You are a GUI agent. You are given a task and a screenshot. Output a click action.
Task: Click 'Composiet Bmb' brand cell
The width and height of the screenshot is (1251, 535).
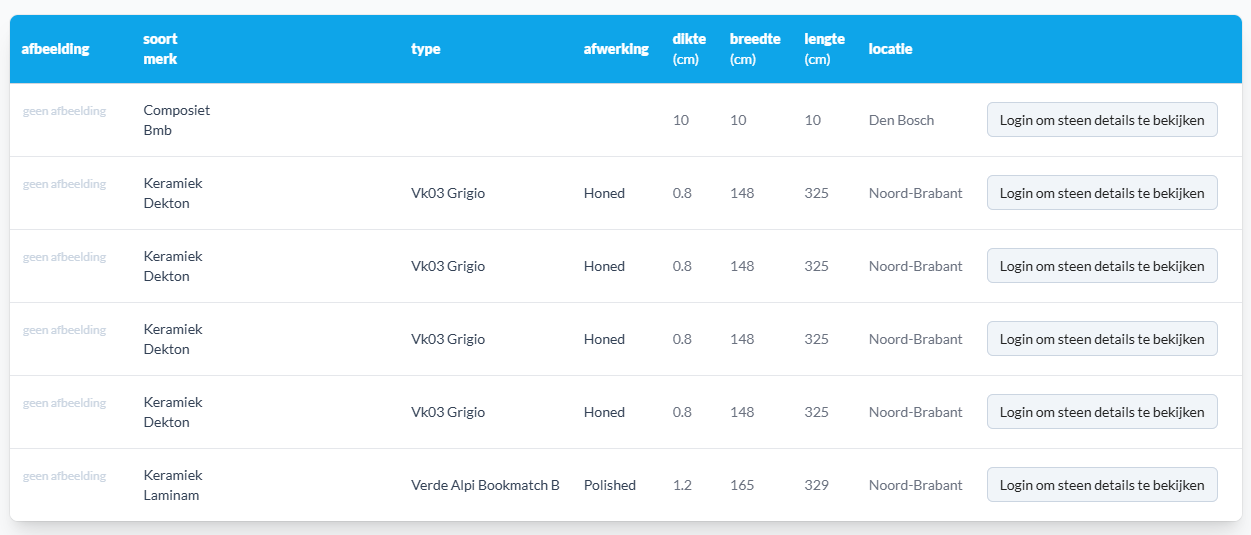click(x=176, y=120)
